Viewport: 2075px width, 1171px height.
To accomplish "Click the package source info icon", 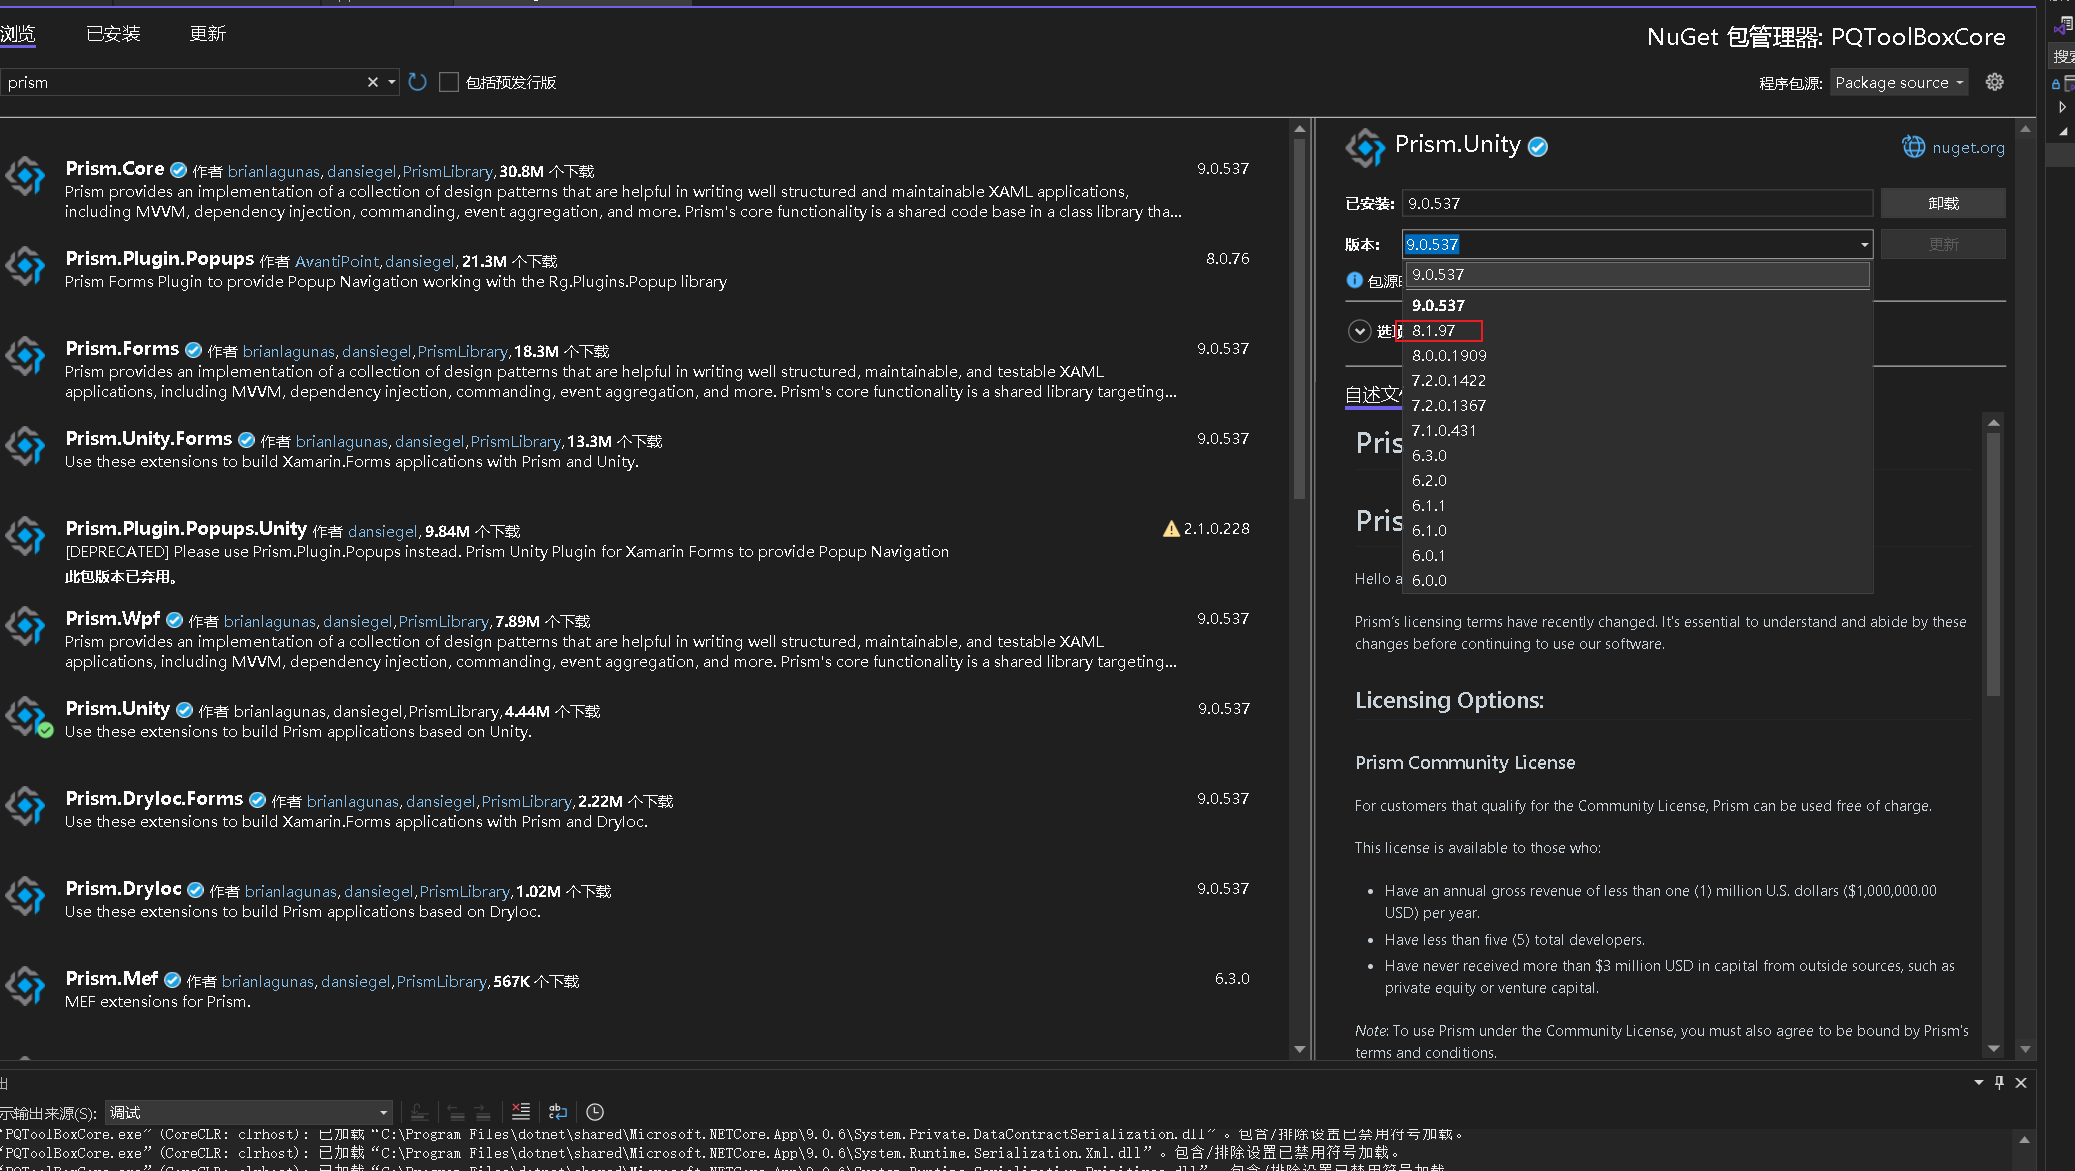I will pos(1354,280).
